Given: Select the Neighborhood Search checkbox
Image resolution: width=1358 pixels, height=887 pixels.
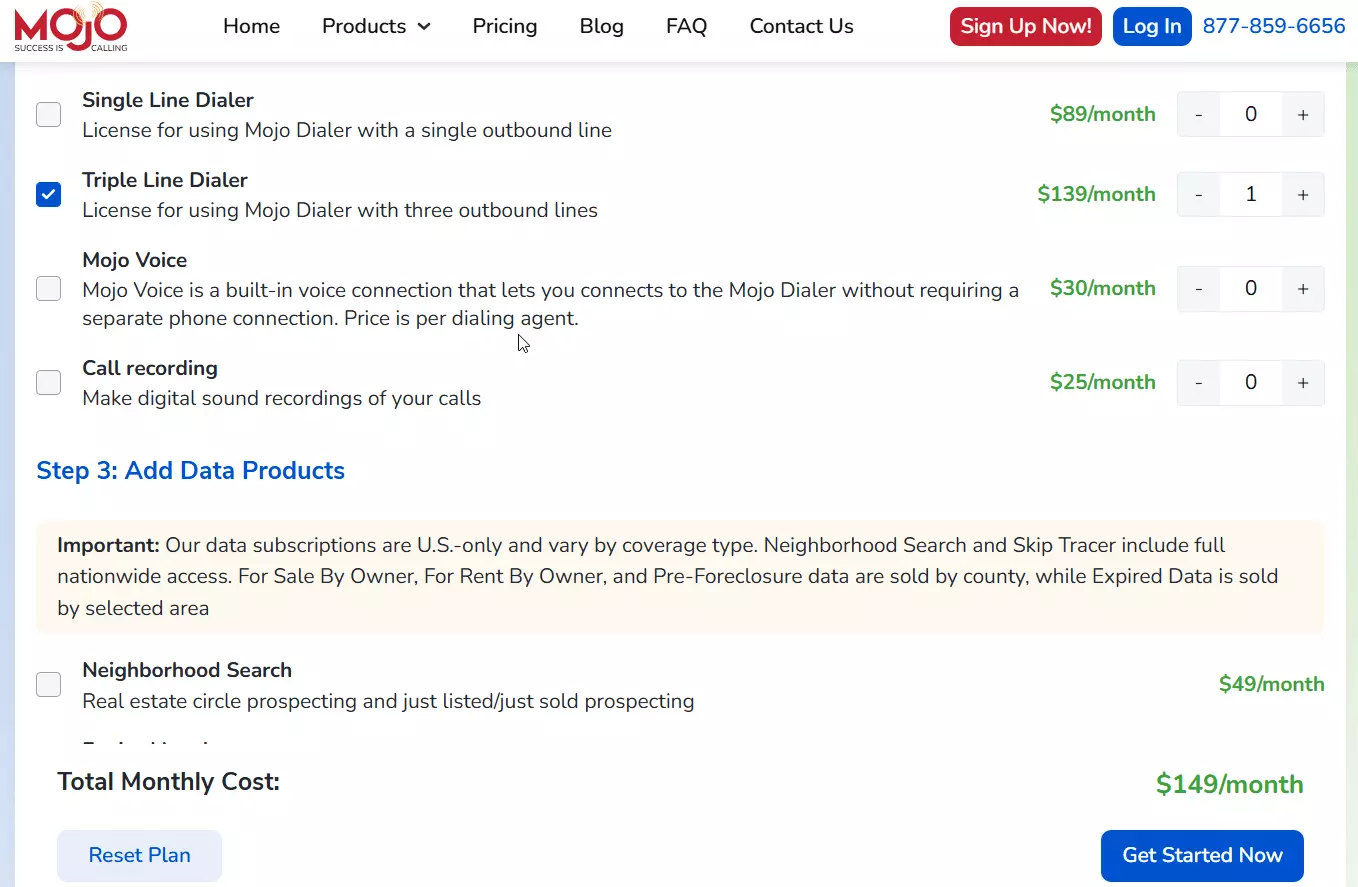Looking at the screenshot, I should tap(49, 685).
